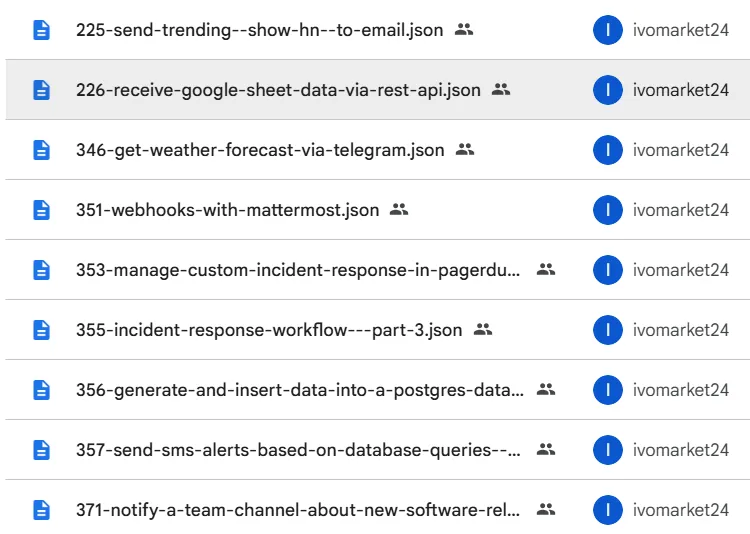
Task: Click the document icon beside 346-get-weather-forecast-via-telegram.json
Action: tap(41, 150)
